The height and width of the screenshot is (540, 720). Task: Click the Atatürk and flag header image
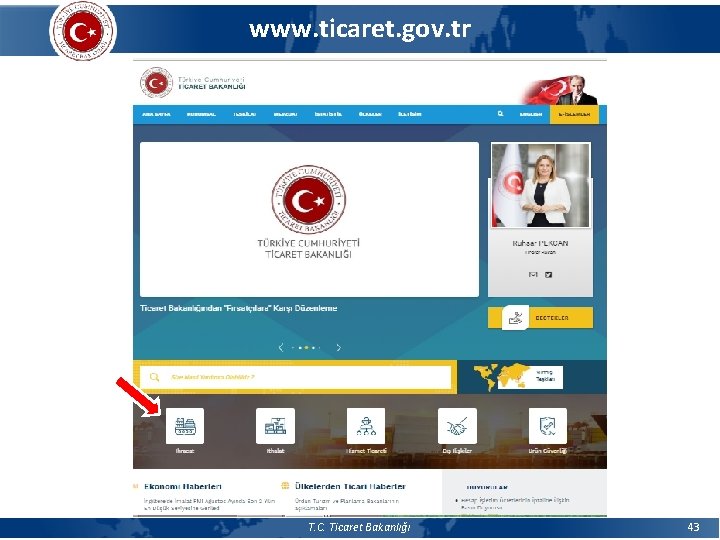click(560, 90)
